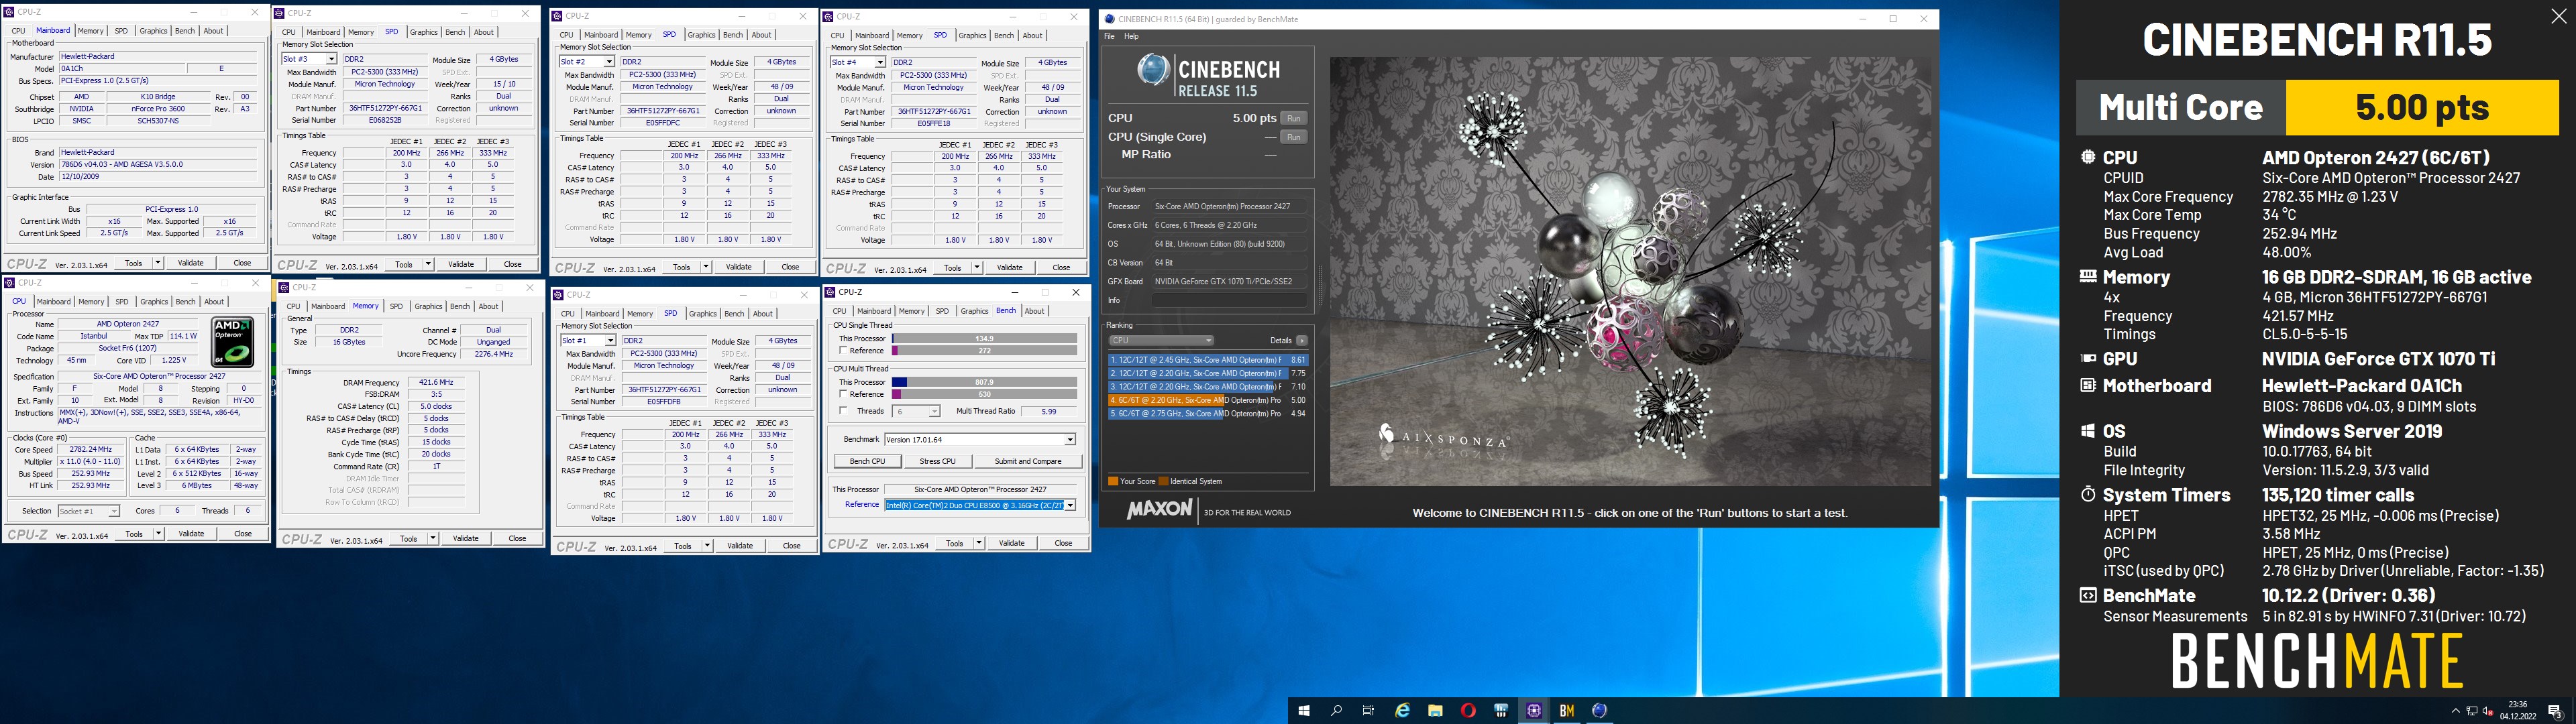Image resolution: width=2576 pixels, height=724 pixels.
Task: Select ranking row 6C/6T @ 2.75 GHz
Action: click(1208, 413)
